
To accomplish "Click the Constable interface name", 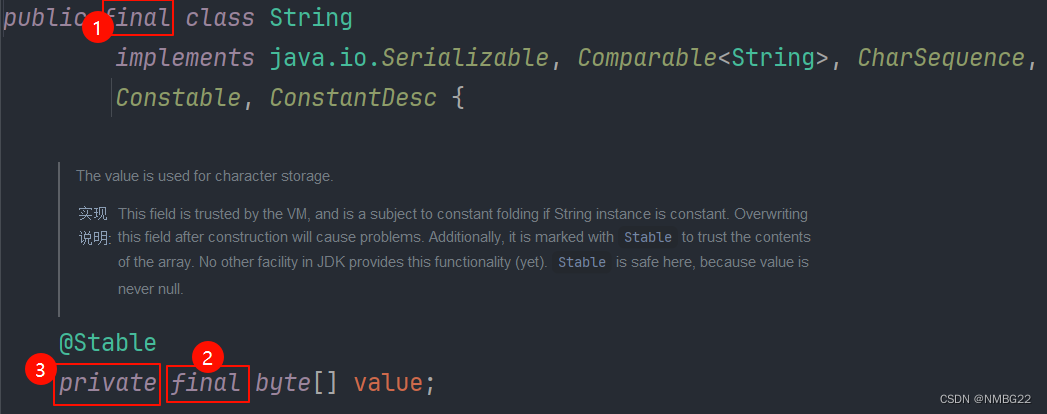I will click(178, 98).
